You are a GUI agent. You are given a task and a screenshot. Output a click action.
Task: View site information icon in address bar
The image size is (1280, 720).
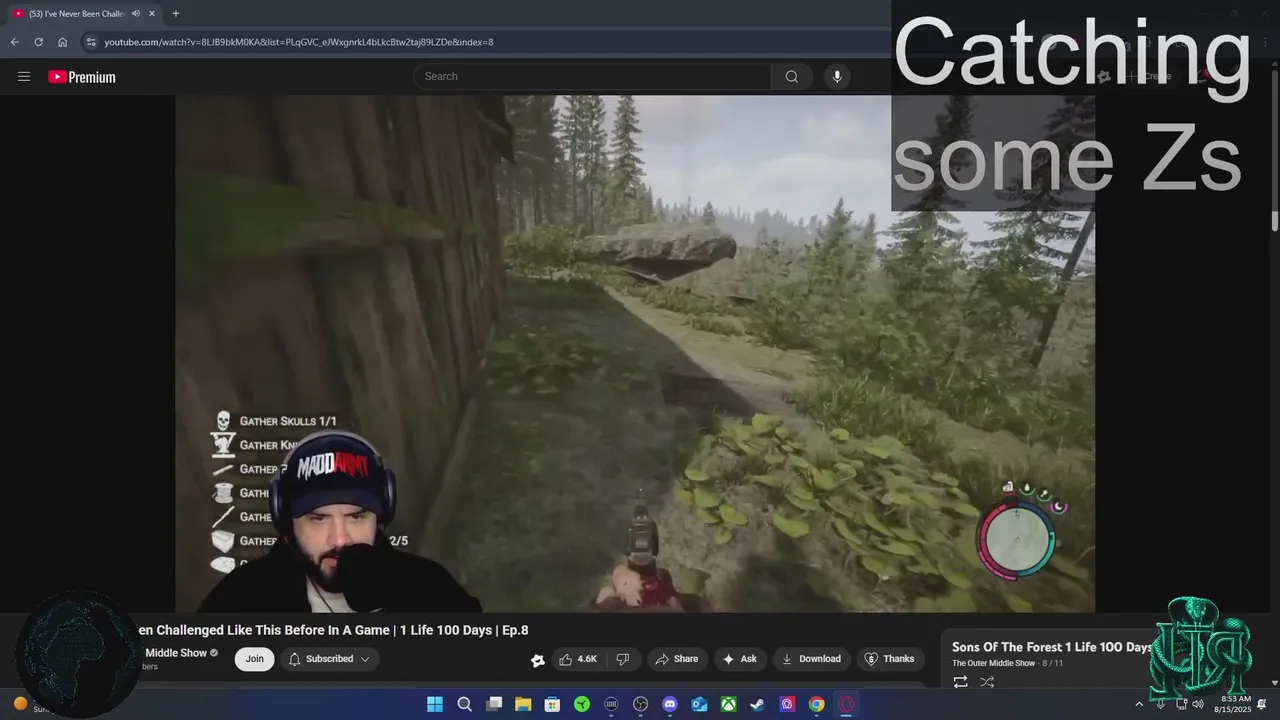(x=91, y=42)
